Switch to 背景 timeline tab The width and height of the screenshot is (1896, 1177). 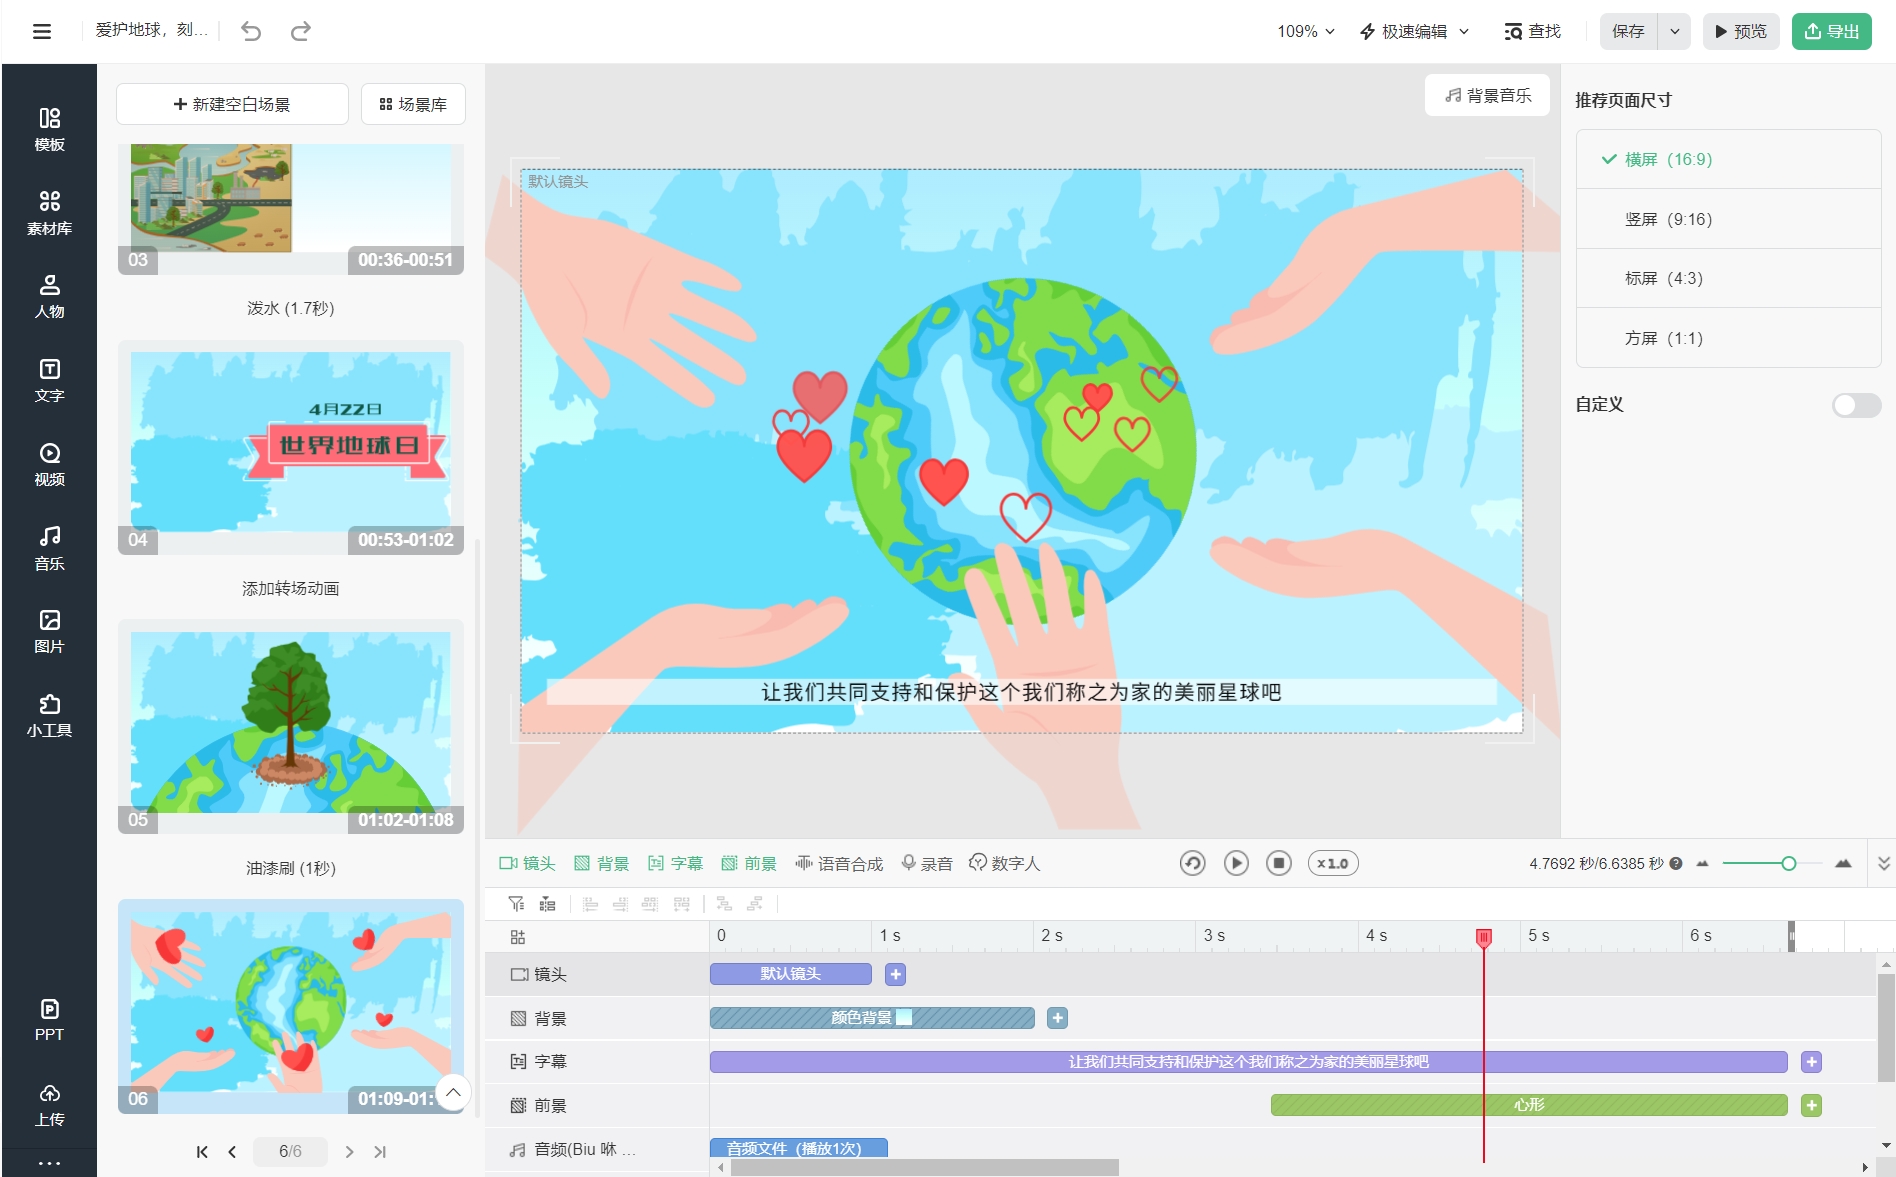602,863
